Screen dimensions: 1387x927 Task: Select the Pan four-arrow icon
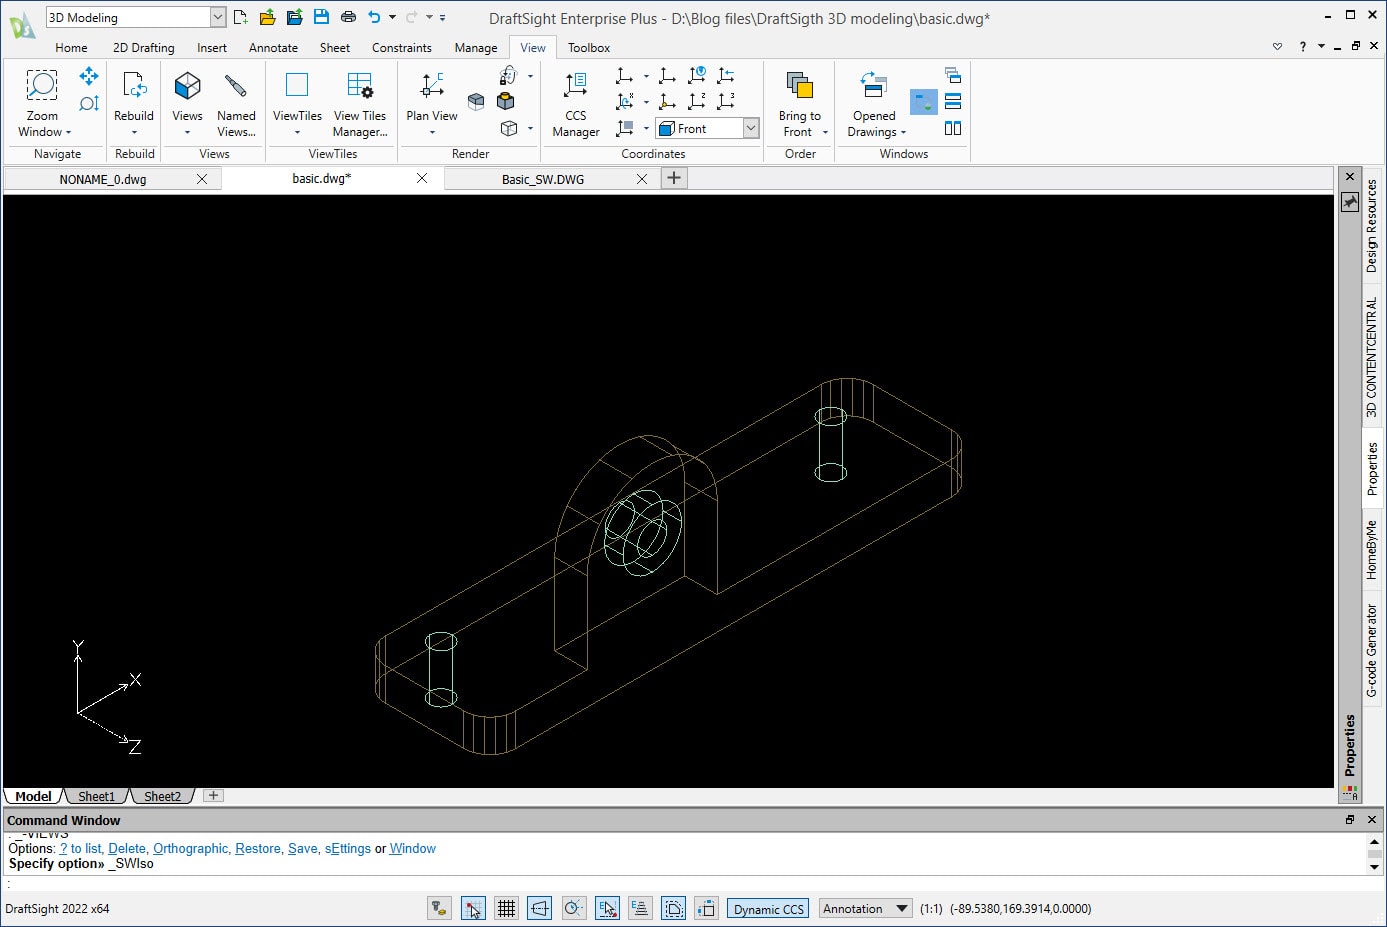click(89, 76)
